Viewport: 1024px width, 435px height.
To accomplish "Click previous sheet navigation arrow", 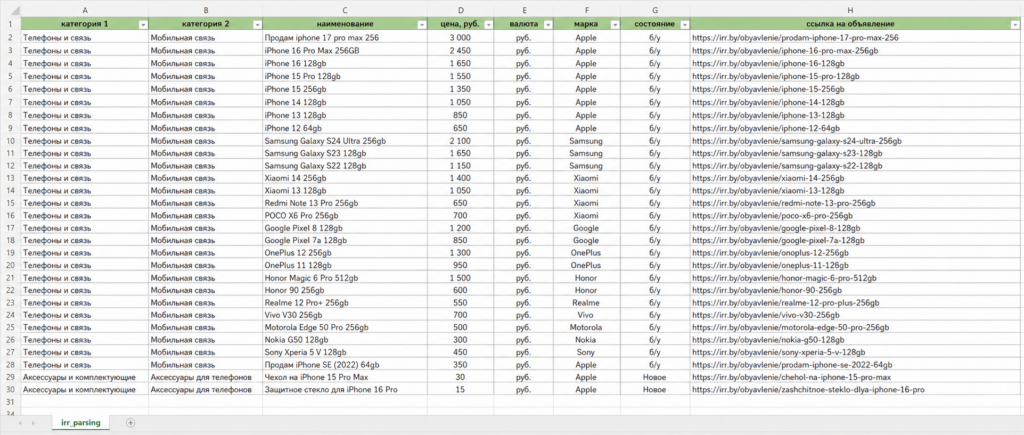I will click(20, 423).
